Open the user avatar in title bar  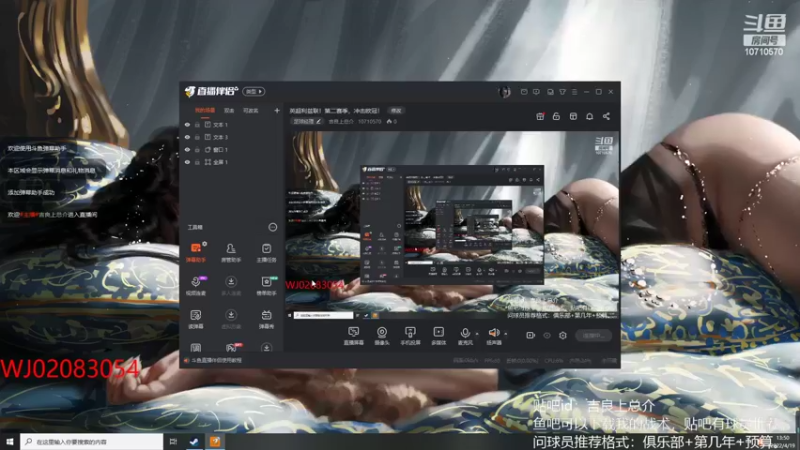click(504, 92)
